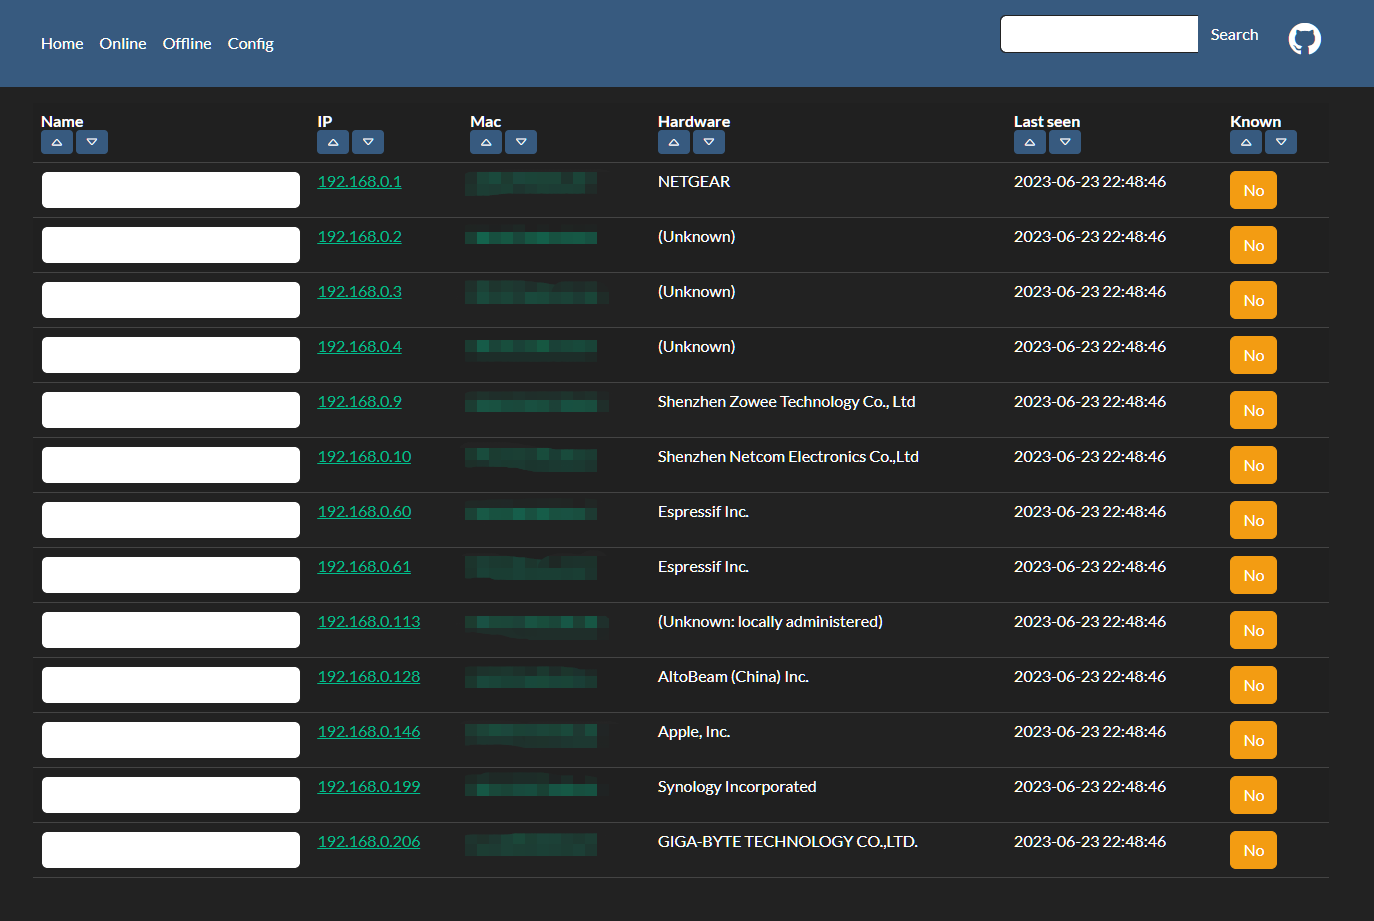Sort Known column descending

(1281, 143)
